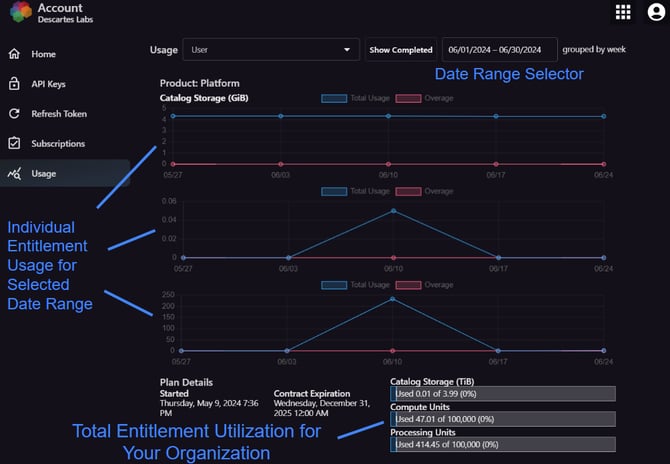Click the API Keys lock icon
The width and height of the screenshot is (670, 464).
point(14,84)
